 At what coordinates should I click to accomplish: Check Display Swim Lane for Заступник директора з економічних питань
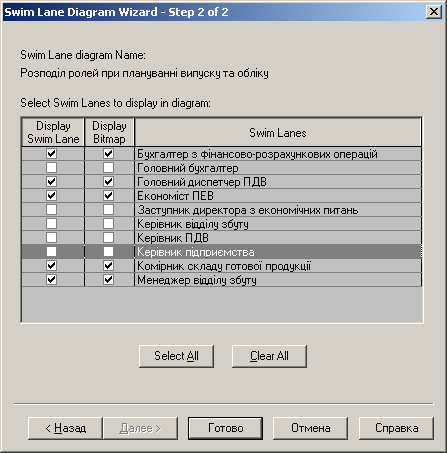[x=51, y=210]
